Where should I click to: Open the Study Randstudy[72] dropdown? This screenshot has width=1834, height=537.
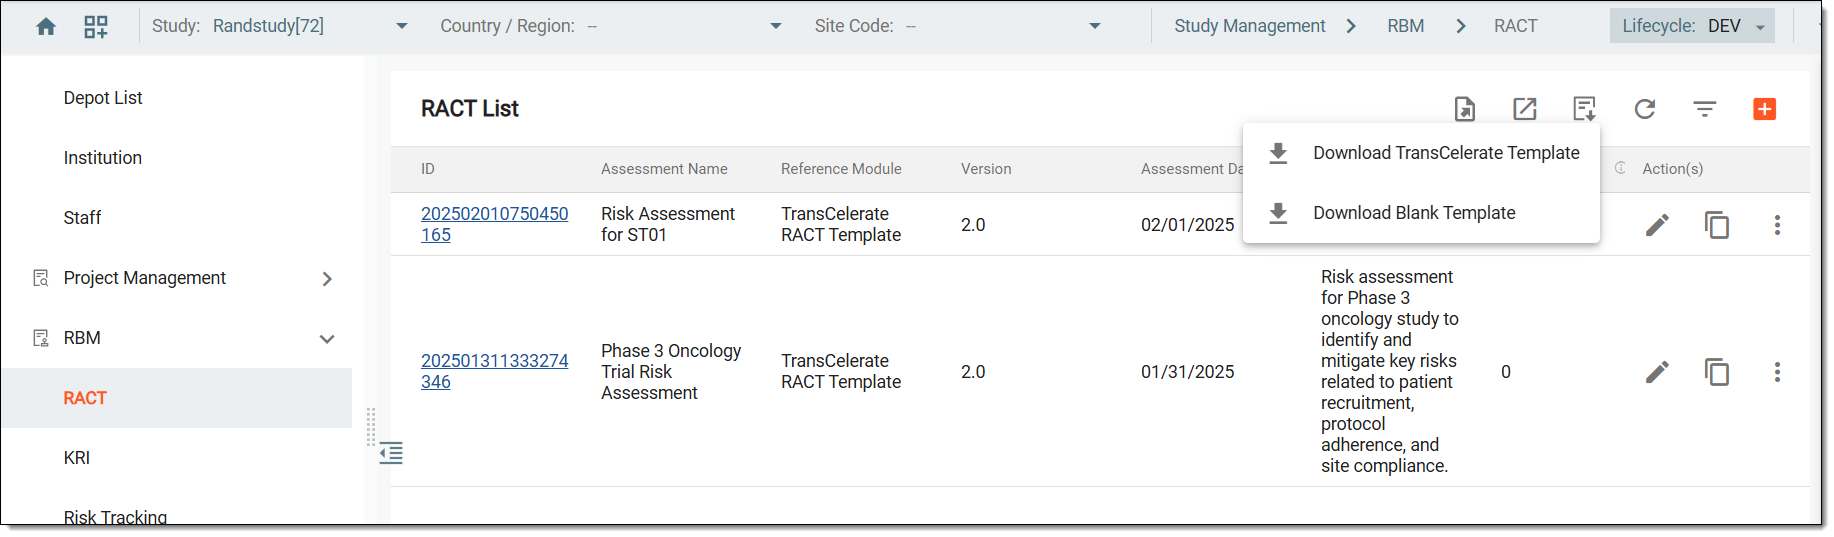(402, 27)
